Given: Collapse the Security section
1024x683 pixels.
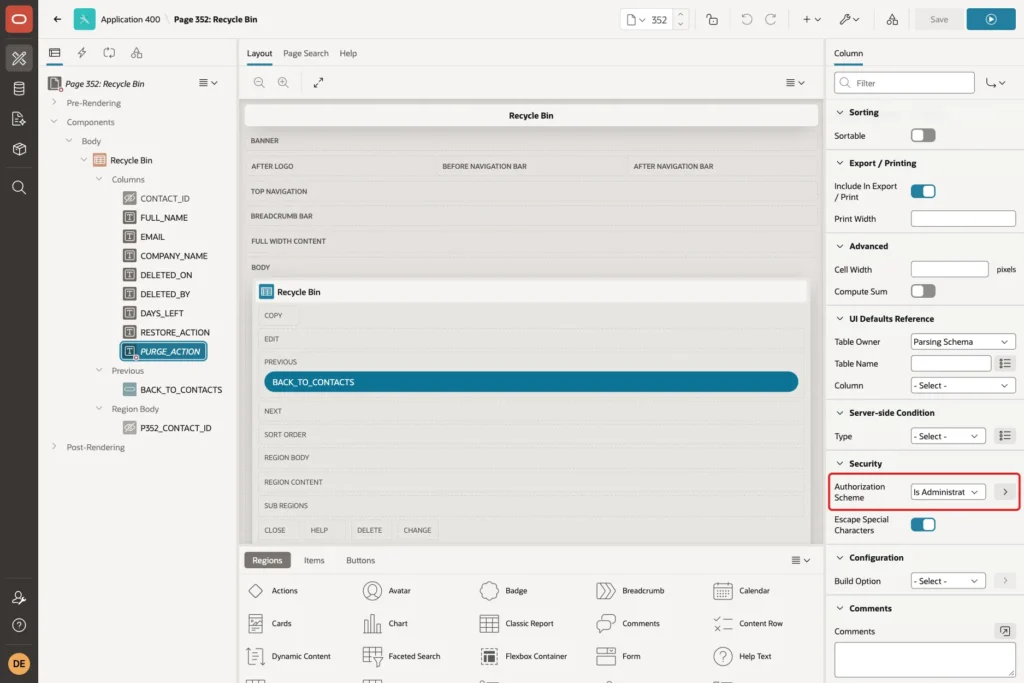Looking at the screenshot, I should pyautogui.click(x=840, y=463).
